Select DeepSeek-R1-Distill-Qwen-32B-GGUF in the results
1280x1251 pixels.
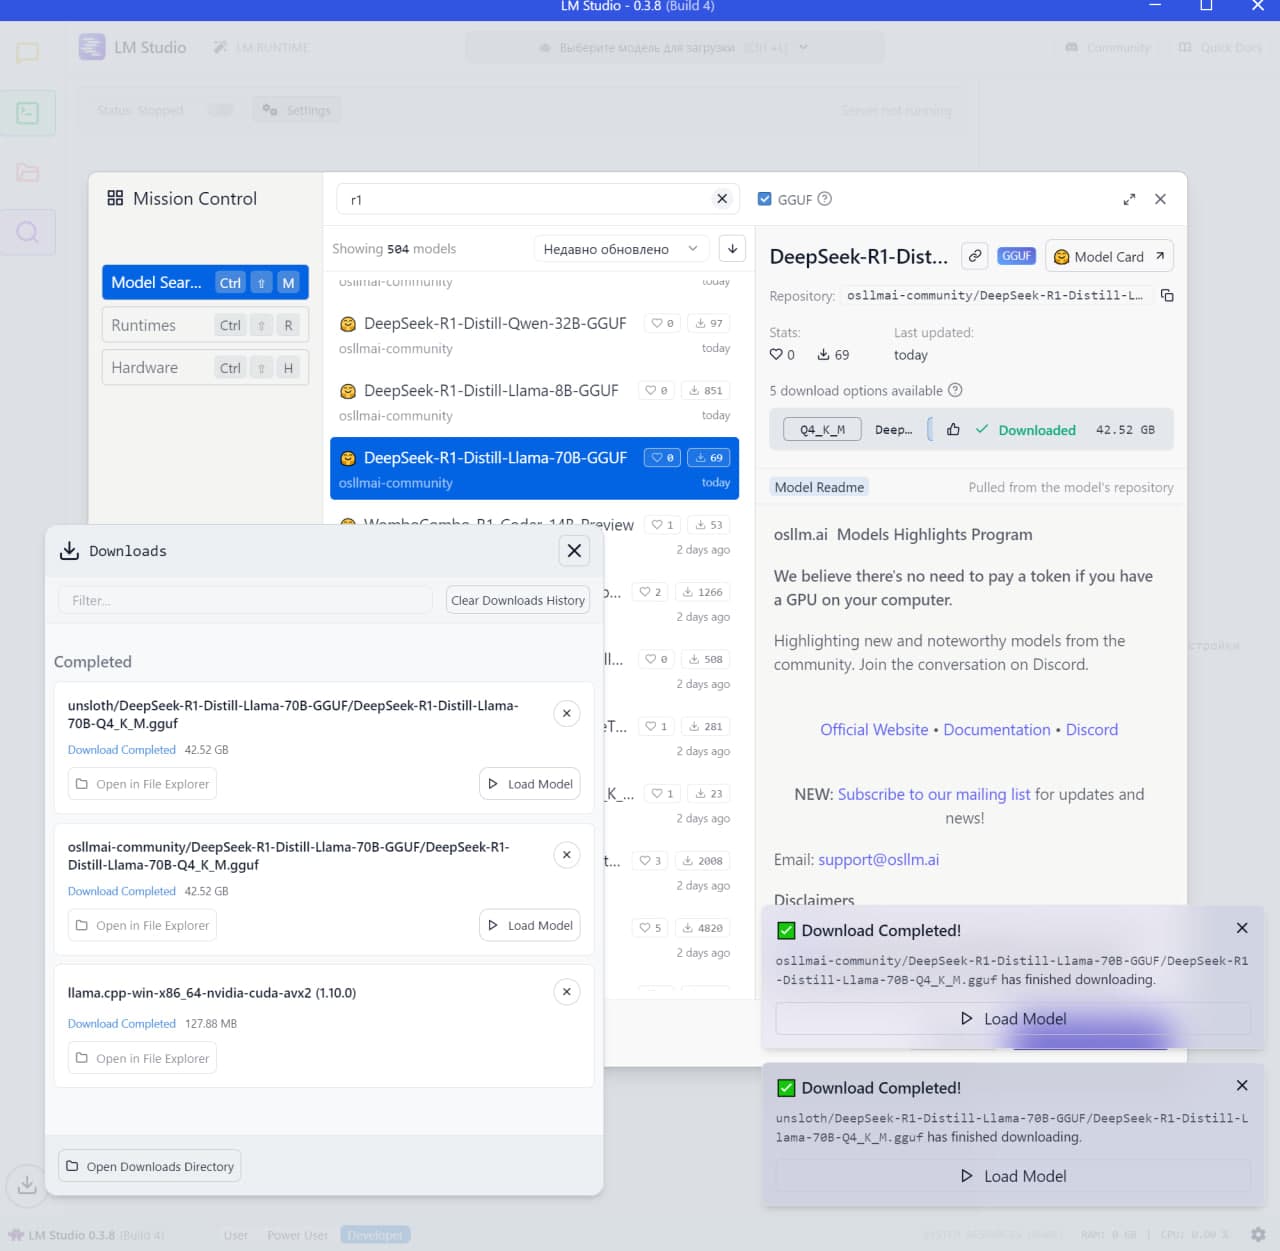(534, 336)
